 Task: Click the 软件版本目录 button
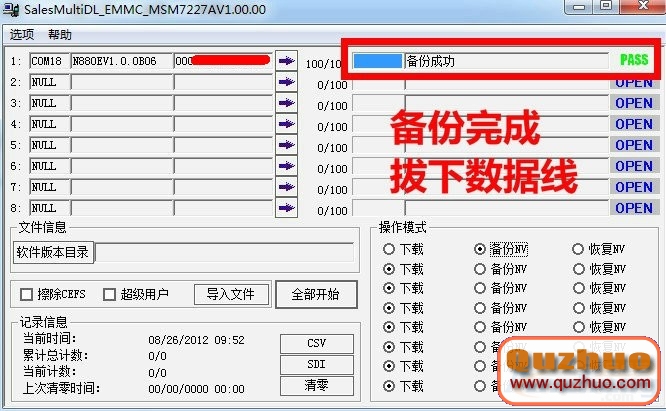53,253
